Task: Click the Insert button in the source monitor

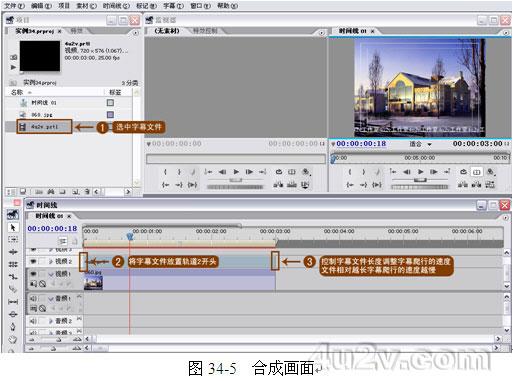Action: tap(278, 184)
